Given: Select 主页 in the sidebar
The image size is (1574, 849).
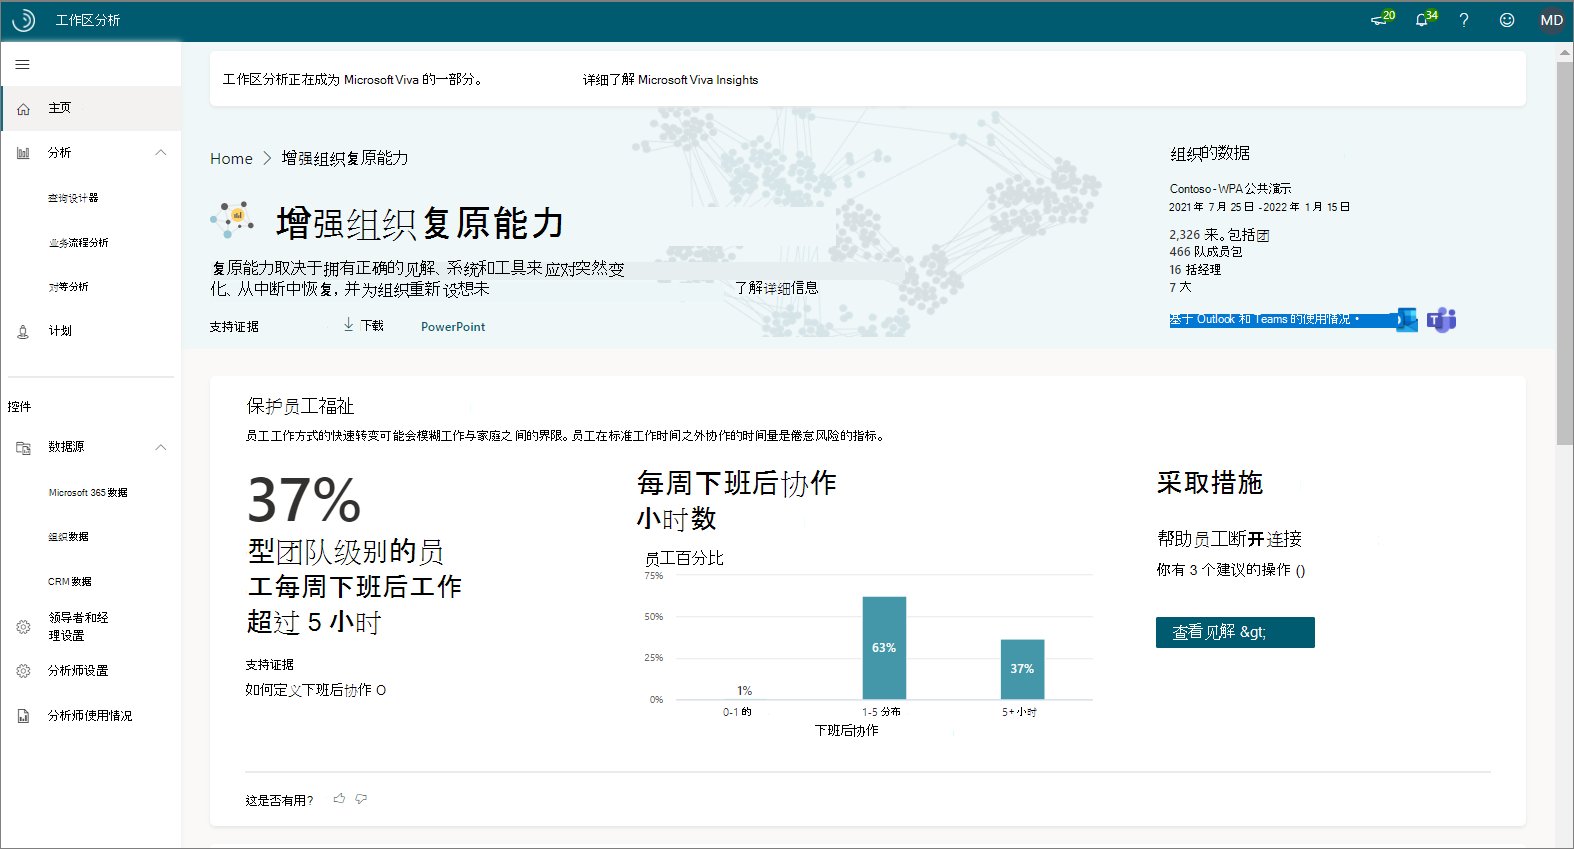Looking at the screenshot, I should [x=91, y=108].
